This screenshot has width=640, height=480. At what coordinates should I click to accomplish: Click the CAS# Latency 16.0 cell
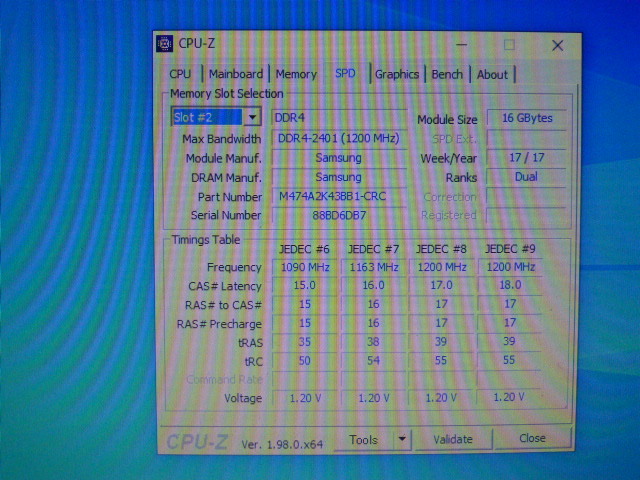374,285
